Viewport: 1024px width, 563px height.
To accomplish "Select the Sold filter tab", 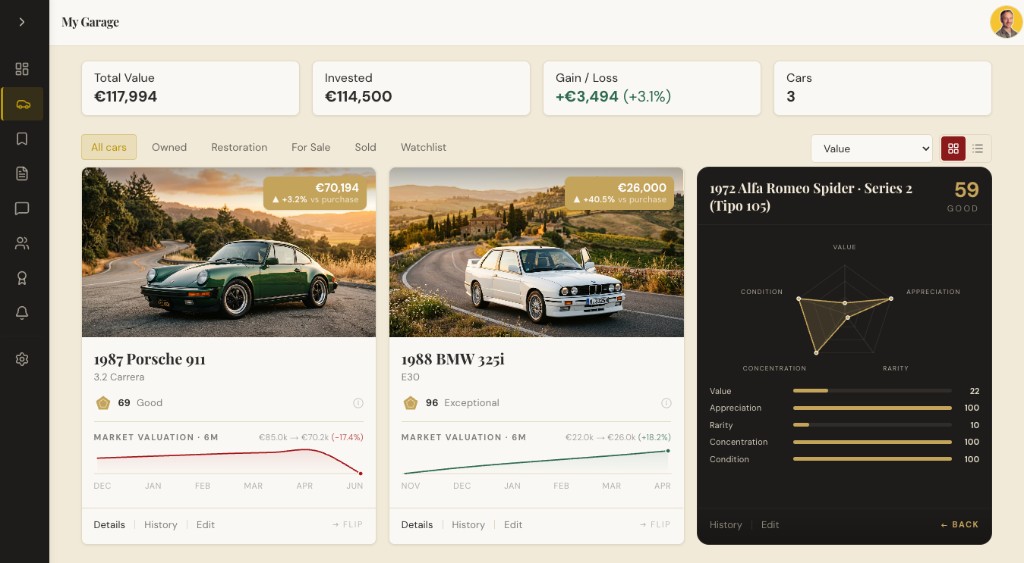I will [365, 147].
